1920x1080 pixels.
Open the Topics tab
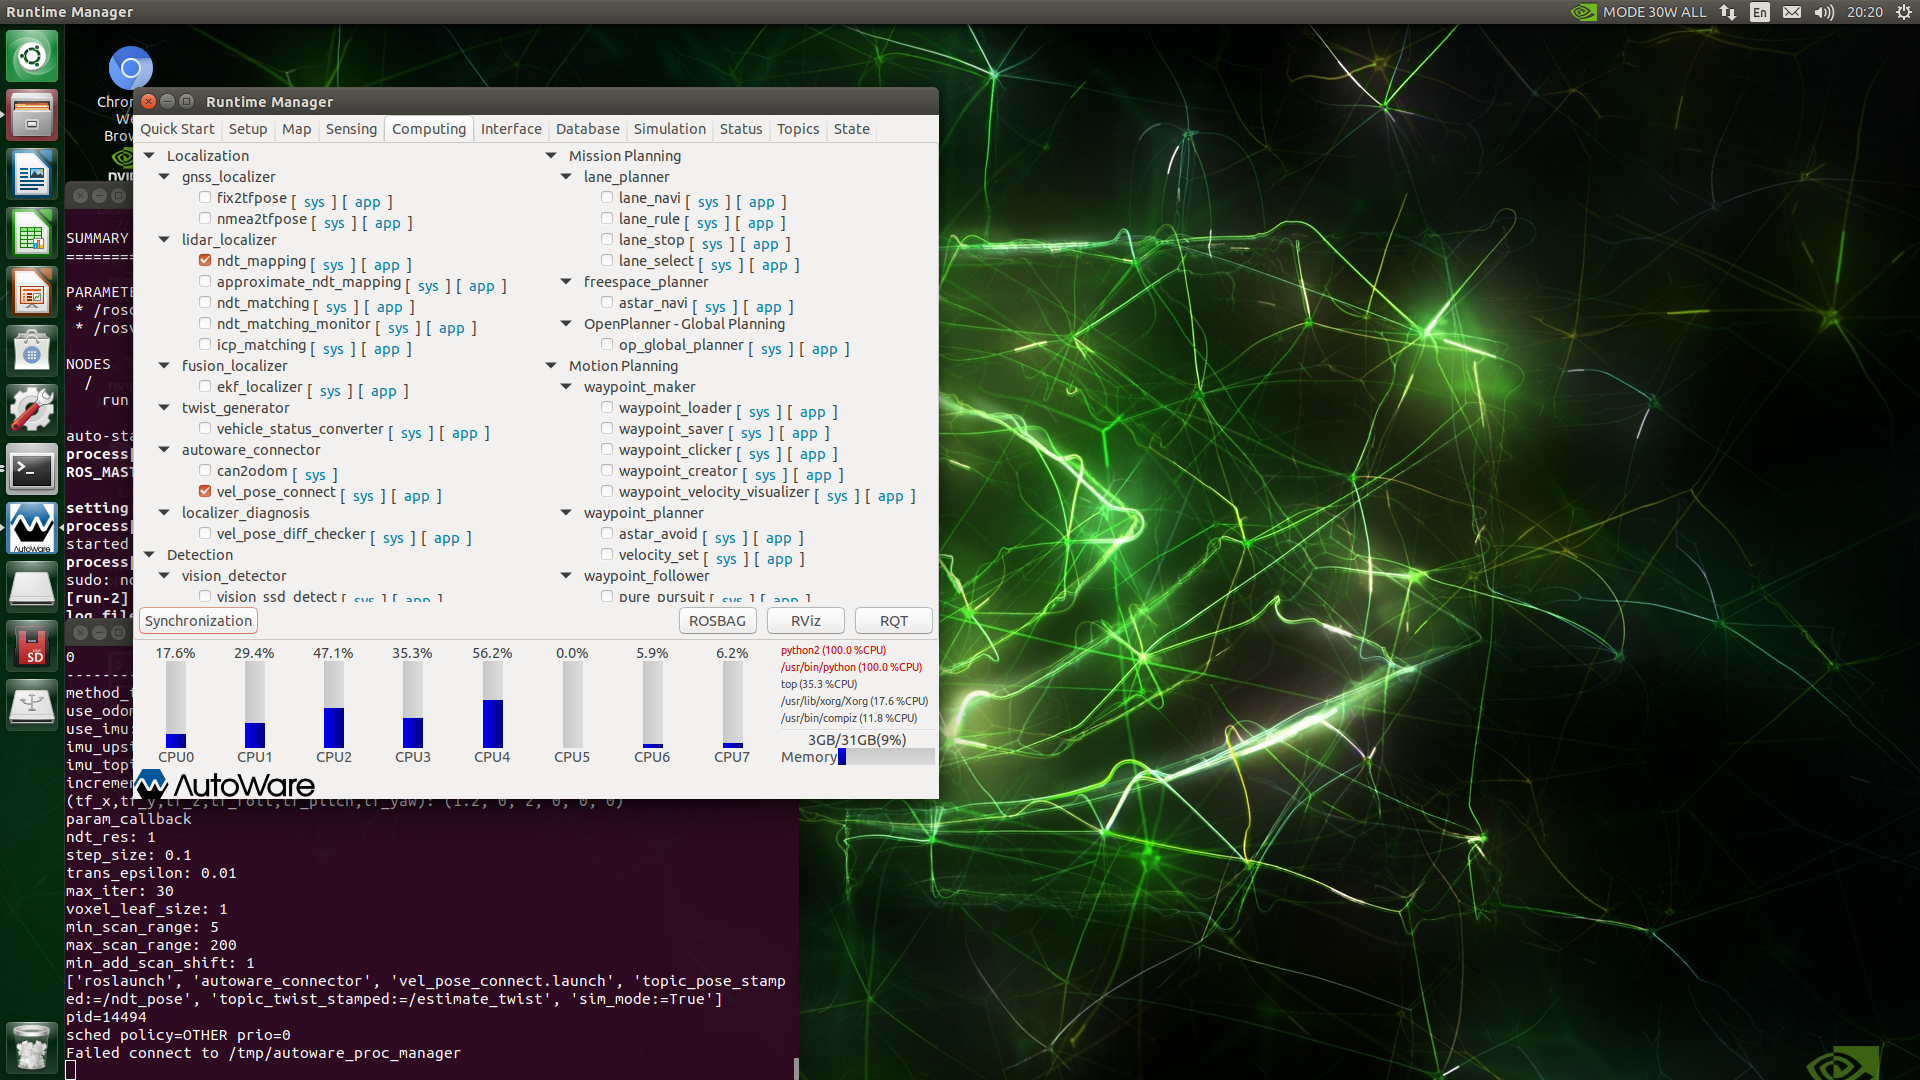pos(798,129)
